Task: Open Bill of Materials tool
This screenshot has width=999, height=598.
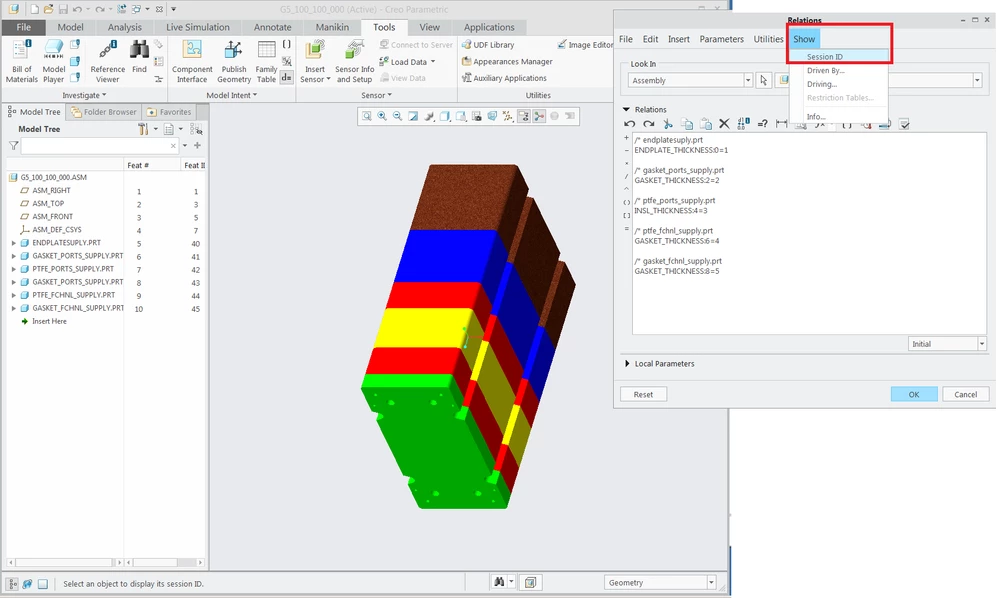Action: coord(22,62)
